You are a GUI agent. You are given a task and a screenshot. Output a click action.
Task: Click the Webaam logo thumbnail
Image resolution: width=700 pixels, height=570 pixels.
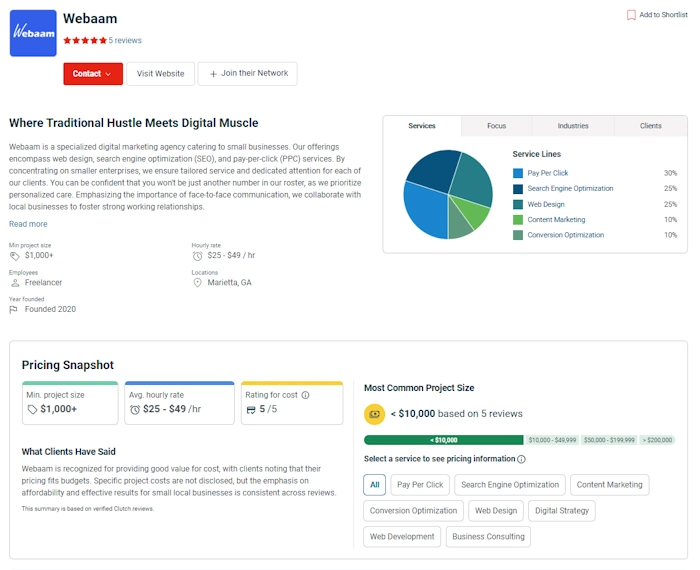click(x=33, y=33)
